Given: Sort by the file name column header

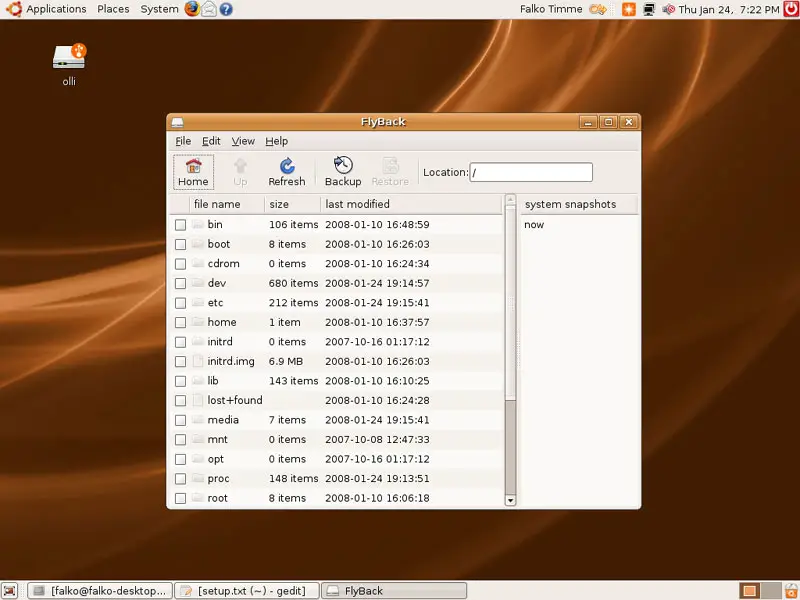Looking at the screenshot, I should pyautogui.click(x=227, y=204).
